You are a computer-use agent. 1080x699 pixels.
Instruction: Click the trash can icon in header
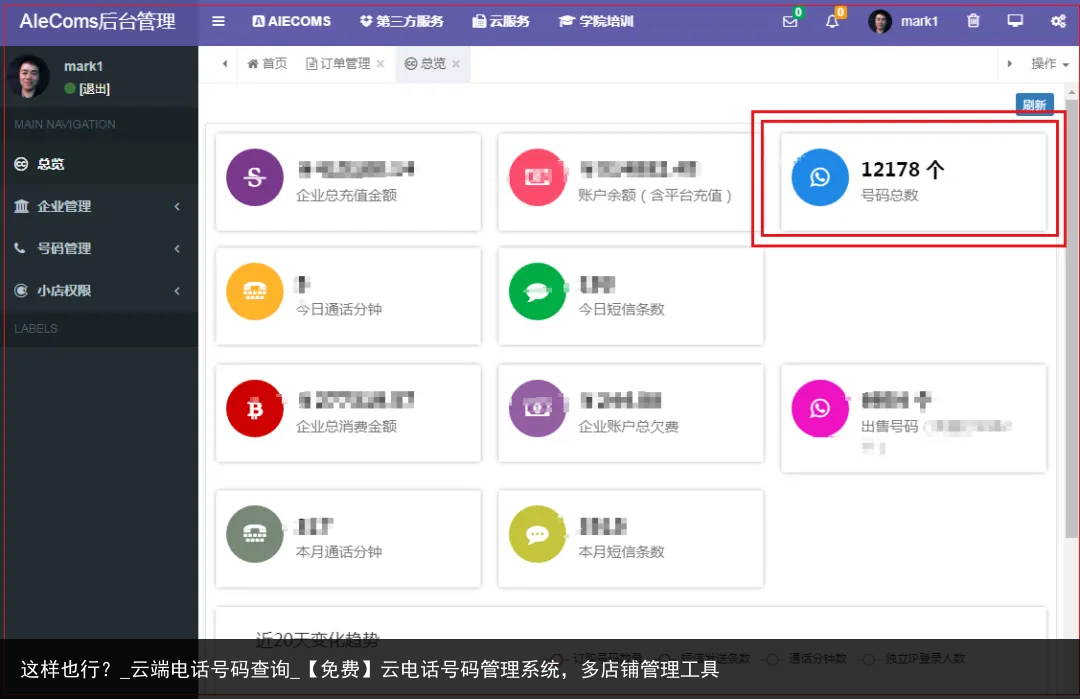[x=973, y=21]
